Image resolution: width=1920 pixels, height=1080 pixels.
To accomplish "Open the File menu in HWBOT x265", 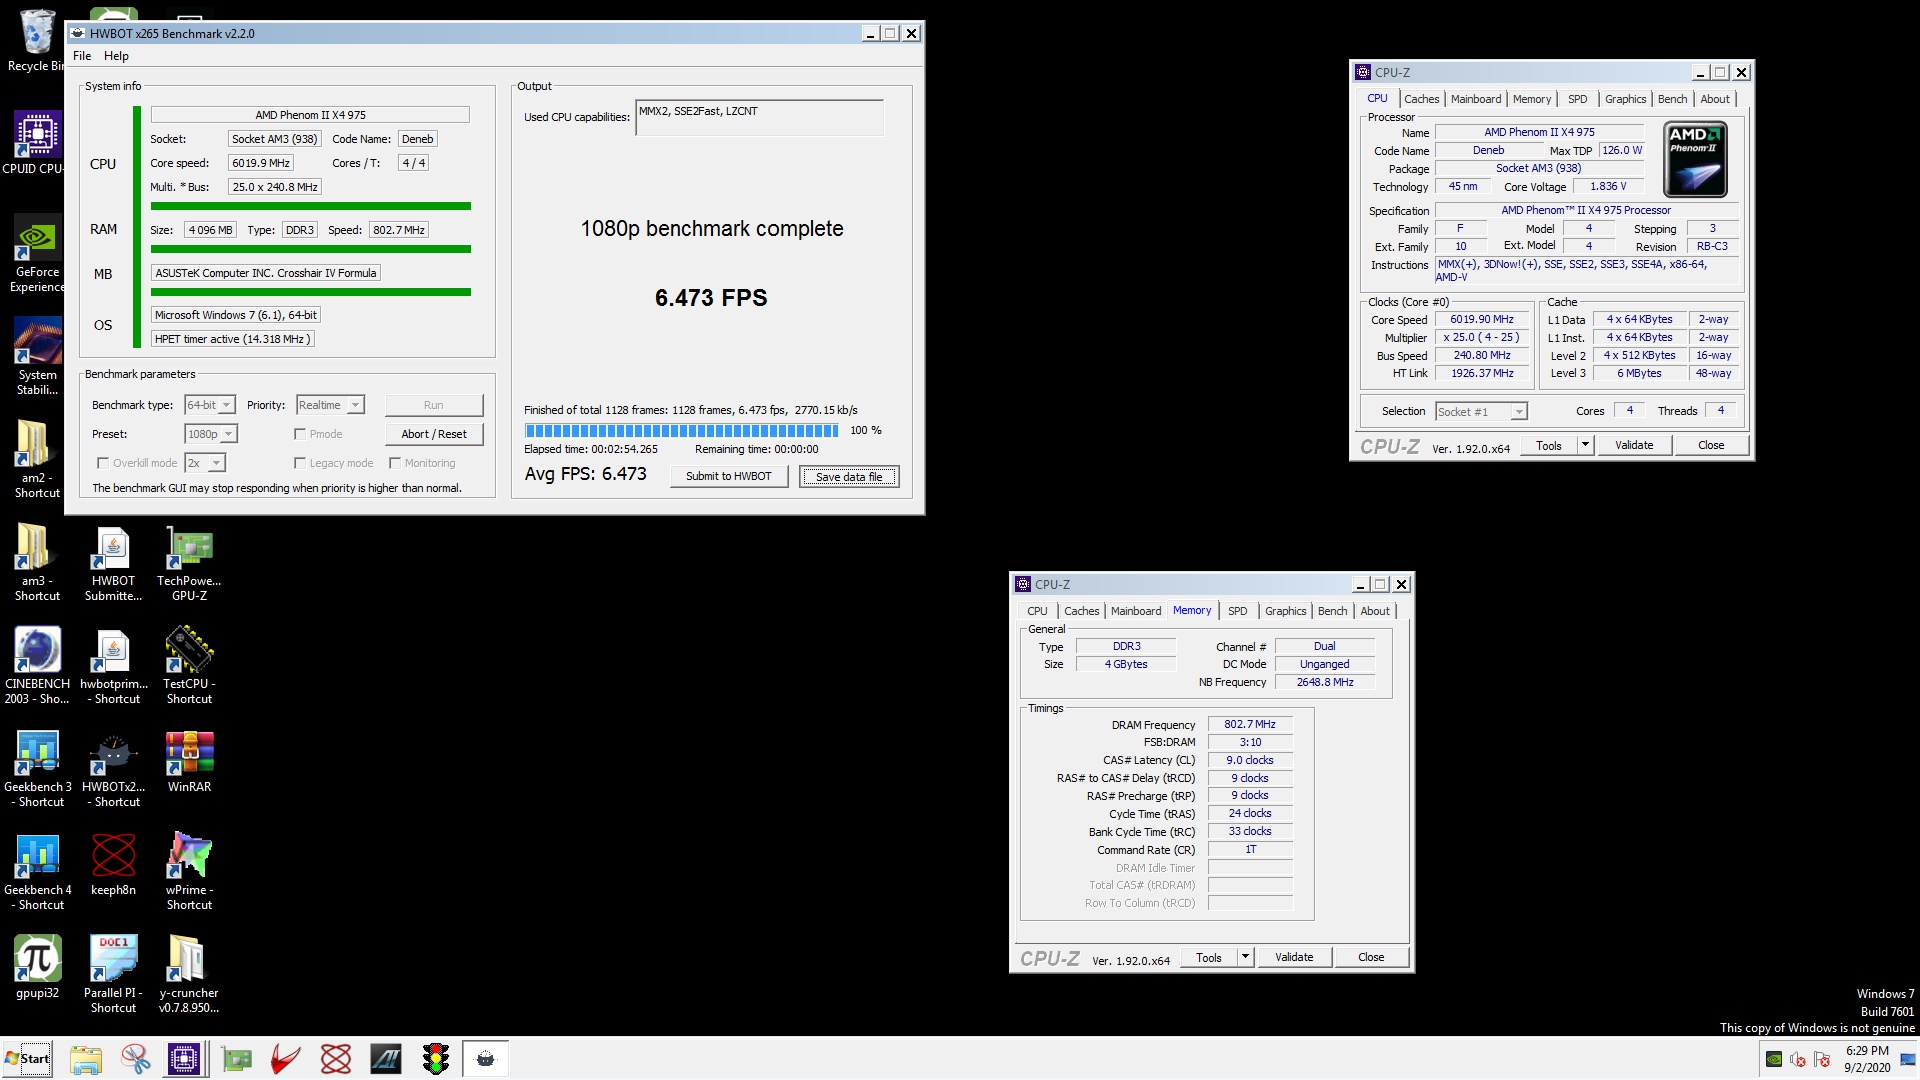I will (82, 56).
